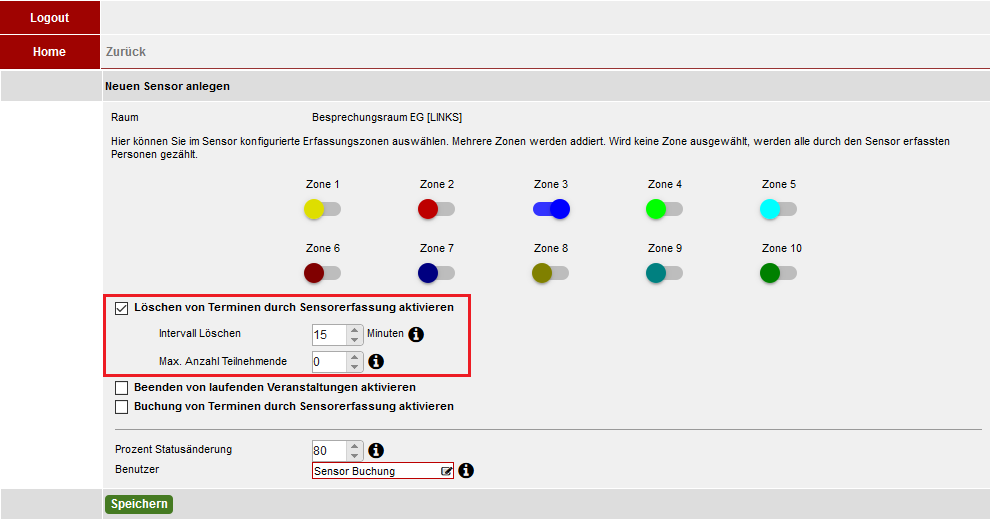991x520 pixels.
Task: Open info icon next to Minuten
Action: (416, 334)
